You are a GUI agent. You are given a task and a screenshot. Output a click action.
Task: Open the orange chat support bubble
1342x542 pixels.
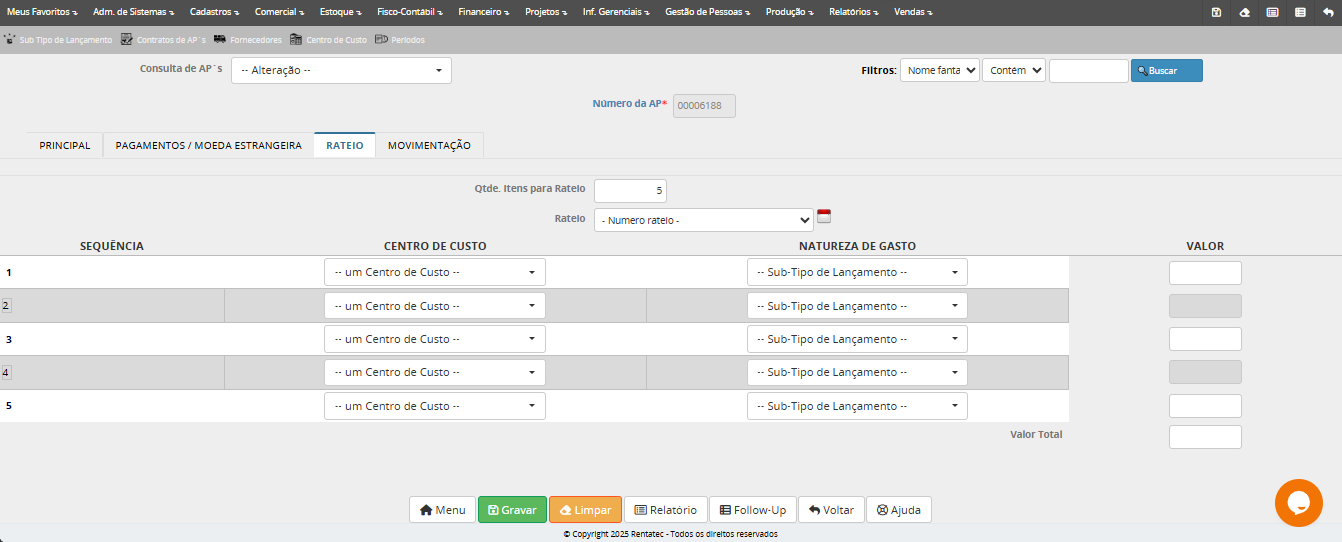pos(1298,503)
